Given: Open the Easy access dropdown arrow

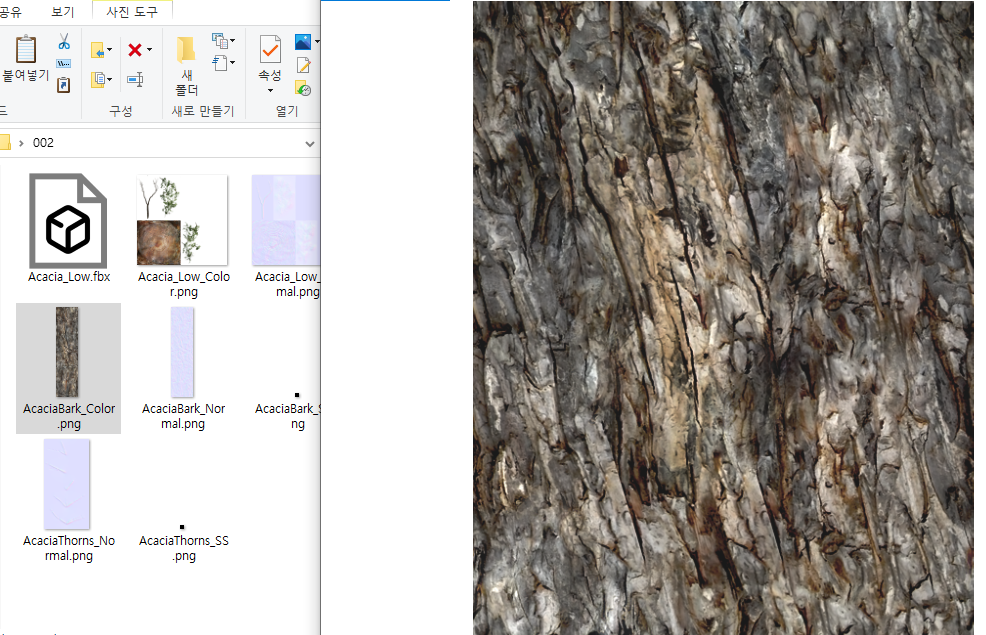Looking at the screenshot, I should (x=232, y=63).
